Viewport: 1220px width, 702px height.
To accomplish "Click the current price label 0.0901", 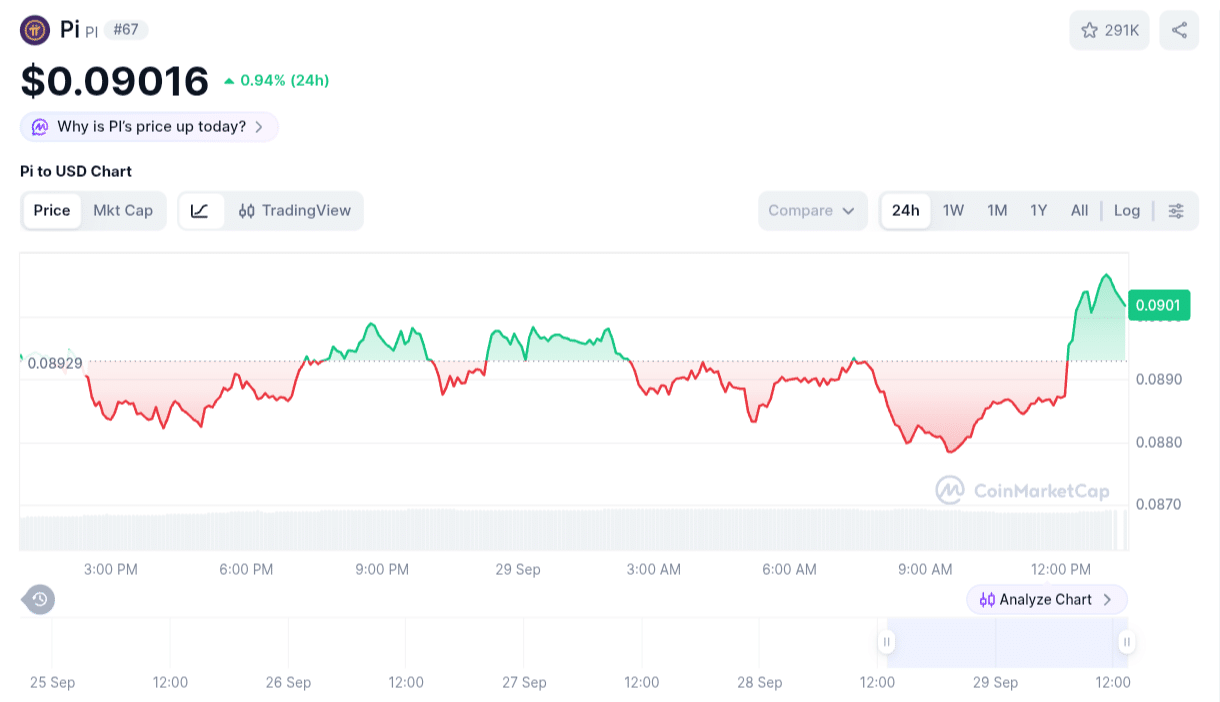I will (x=1159, y=306).
